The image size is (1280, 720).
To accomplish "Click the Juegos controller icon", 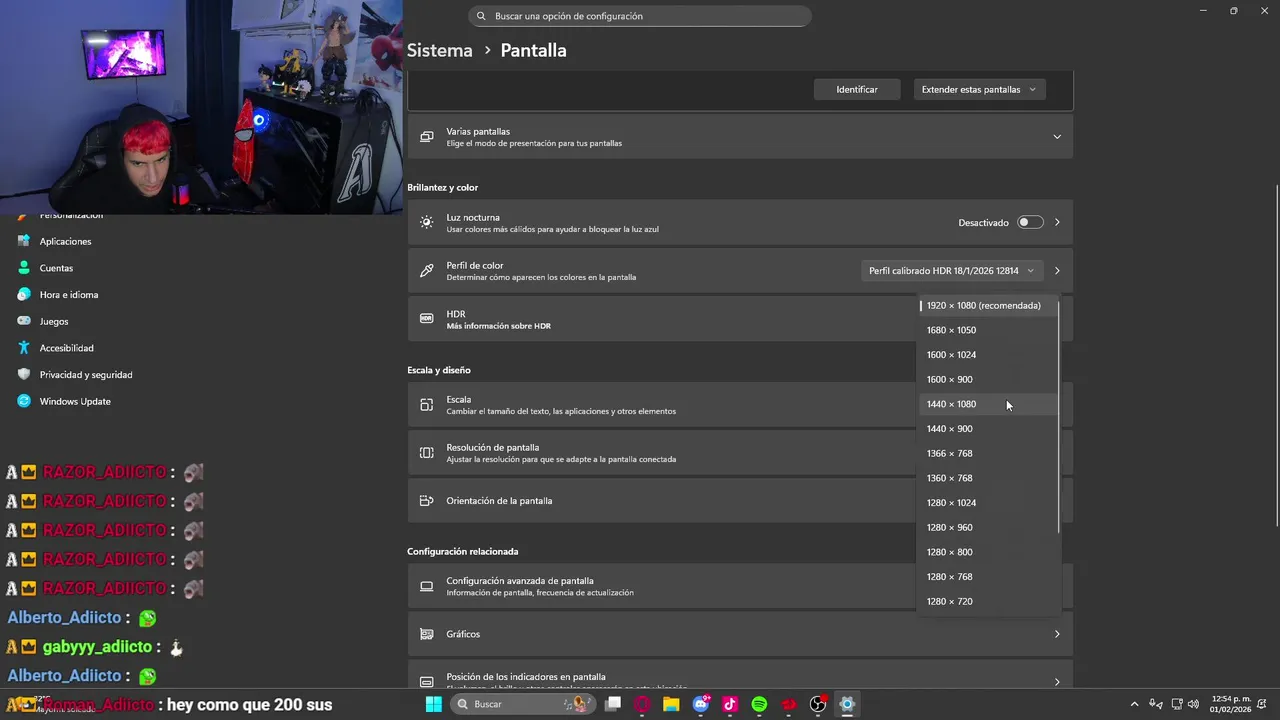I will [24, 322].
